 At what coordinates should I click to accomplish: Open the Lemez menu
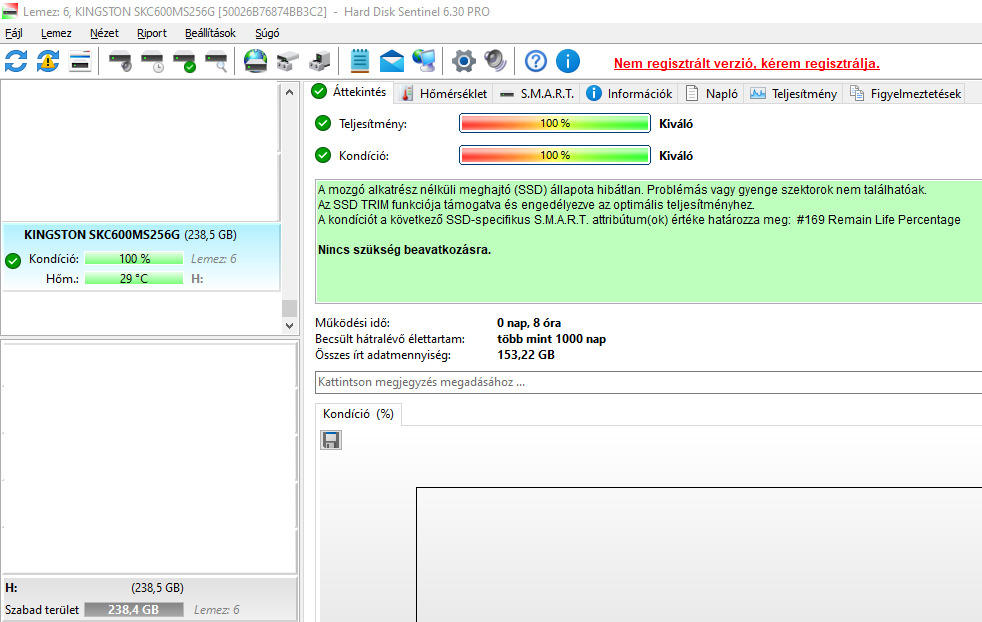[56, 33]
